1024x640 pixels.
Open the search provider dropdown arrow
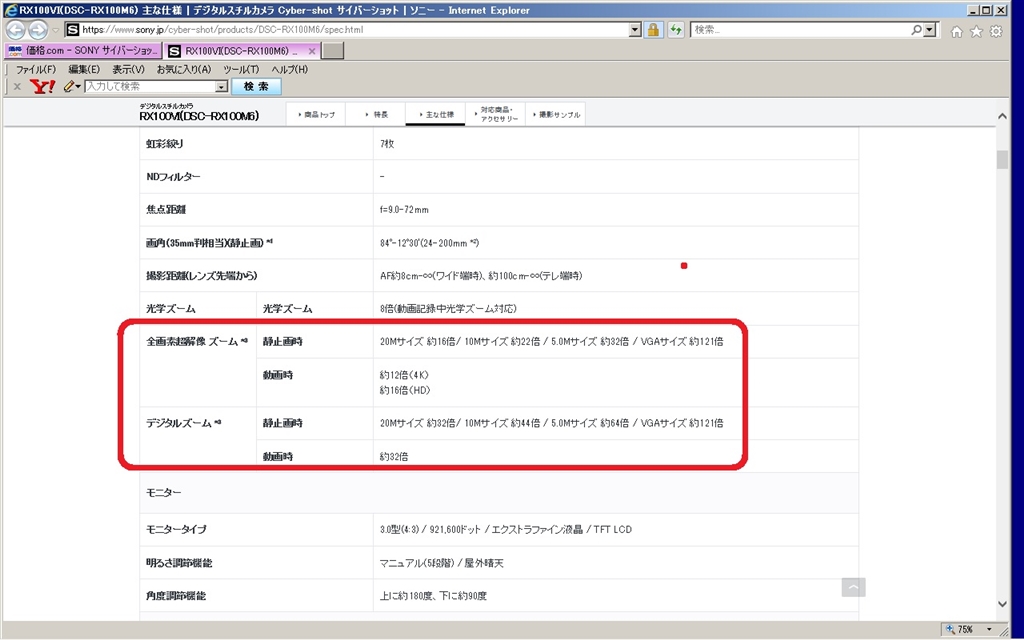point(930,30)
